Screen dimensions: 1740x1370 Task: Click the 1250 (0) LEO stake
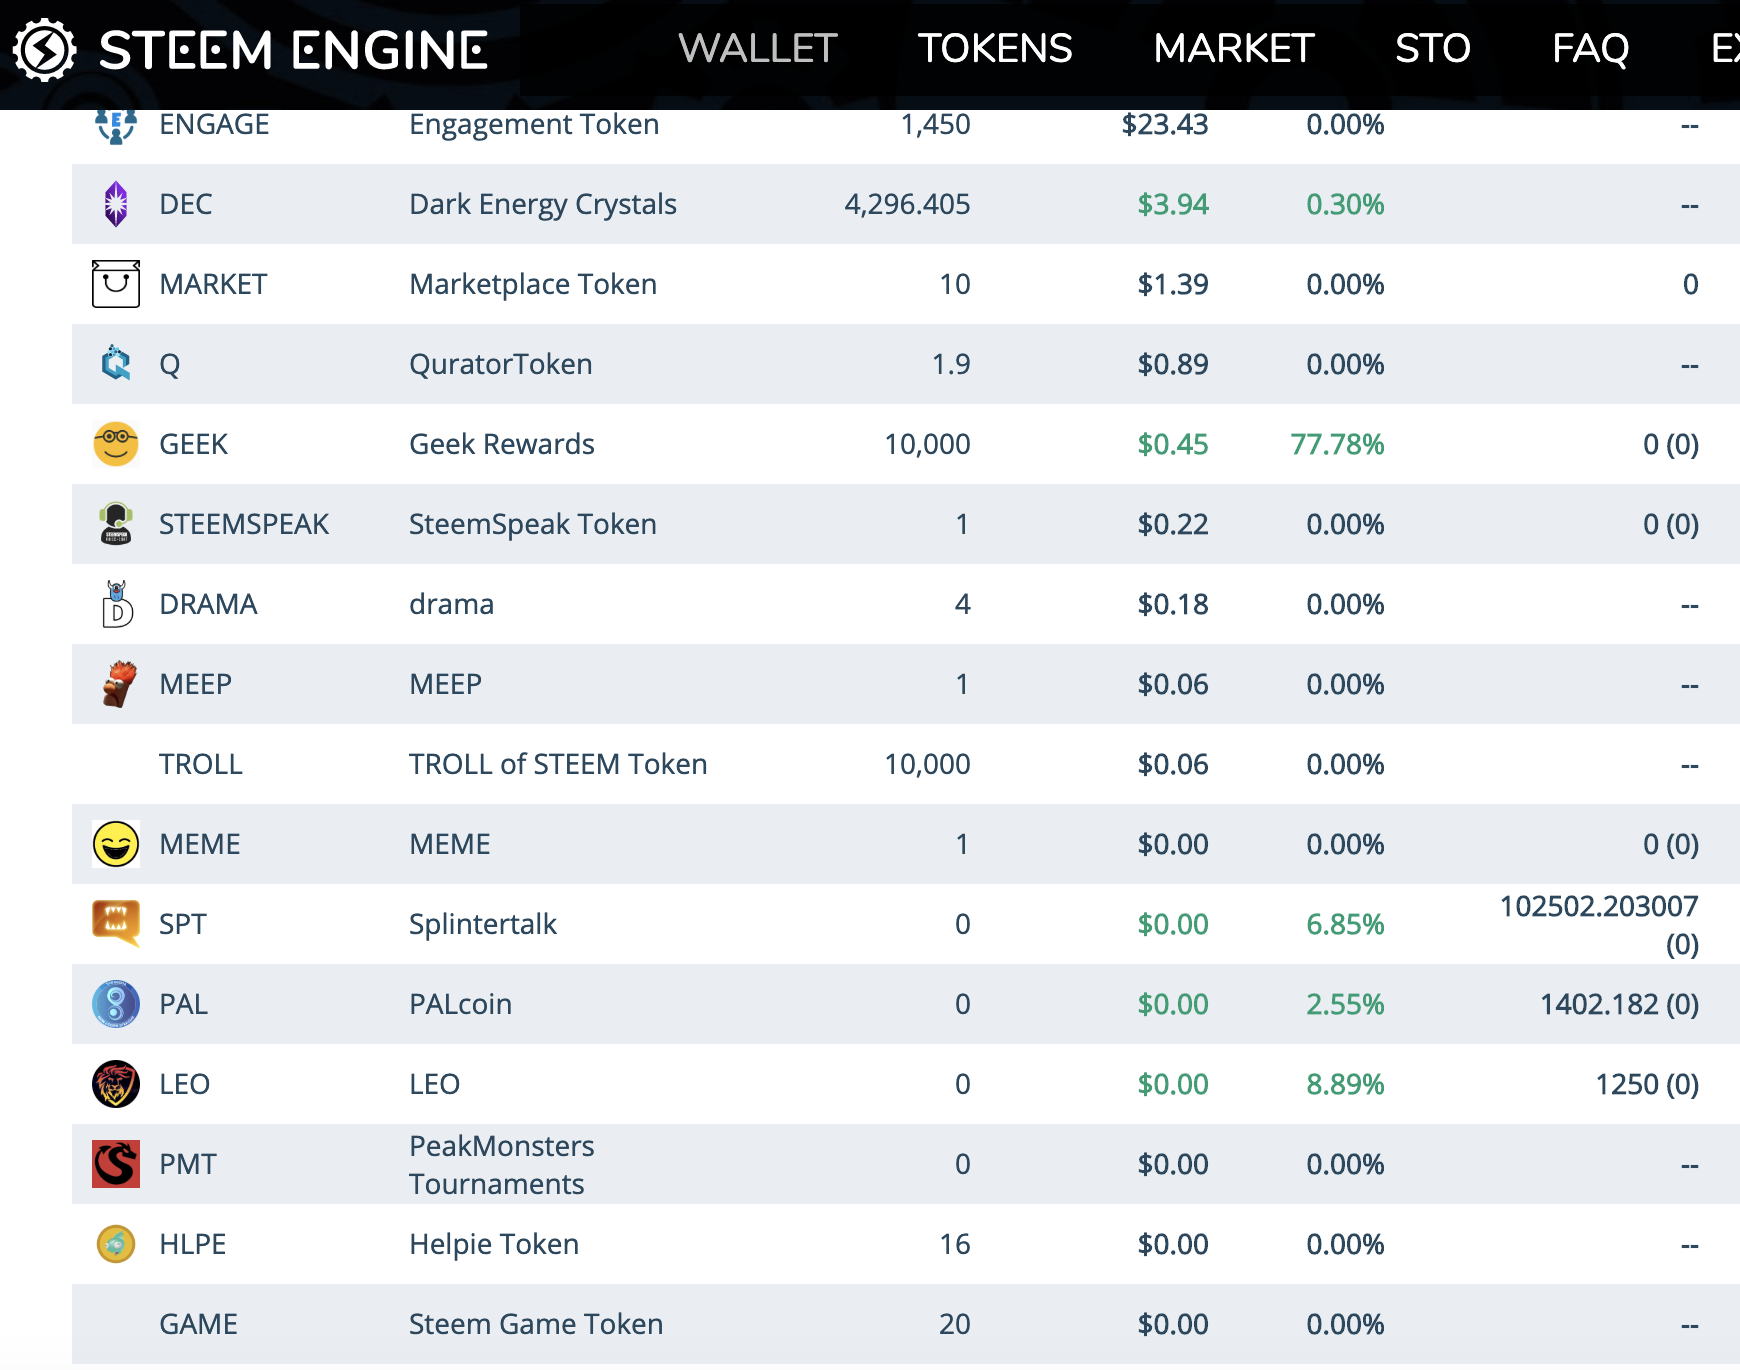pyautogui.click(x=1647, y=1084)
